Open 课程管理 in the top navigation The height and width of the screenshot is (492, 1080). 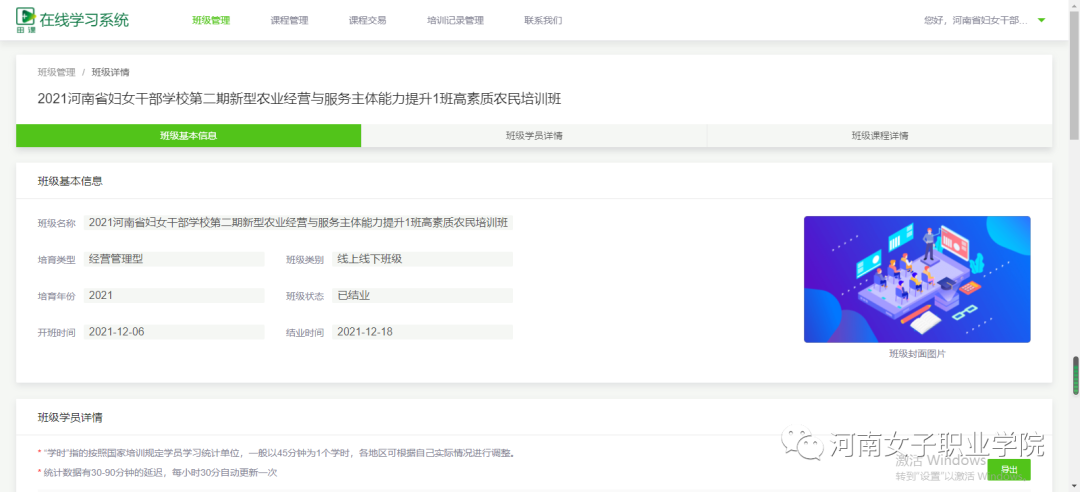[x=289, y=21]
